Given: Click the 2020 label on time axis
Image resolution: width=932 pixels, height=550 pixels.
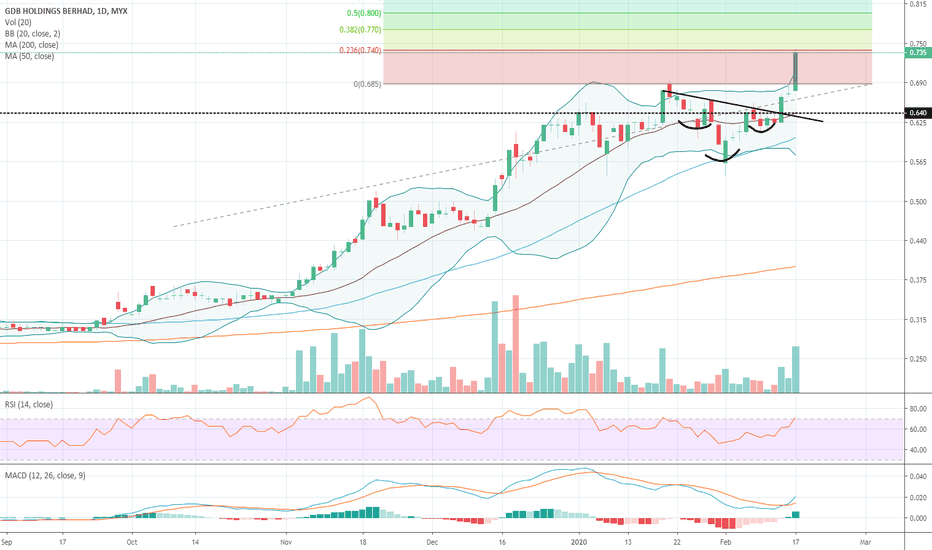Looking at the screenshot, I should (x=578, y=542).
